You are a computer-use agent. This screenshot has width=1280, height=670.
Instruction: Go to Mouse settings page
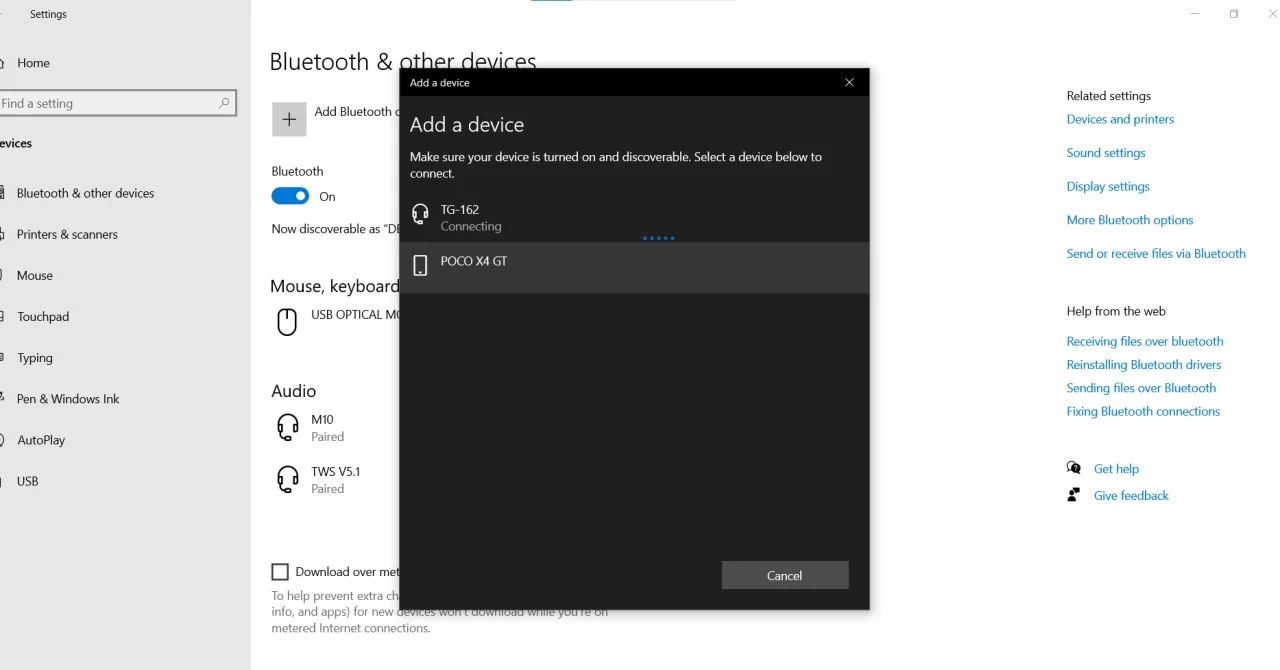click(35, 275)
